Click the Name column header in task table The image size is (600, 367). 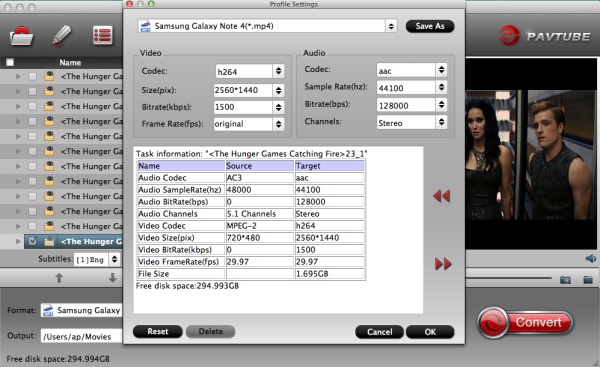(x=181, y=166)
